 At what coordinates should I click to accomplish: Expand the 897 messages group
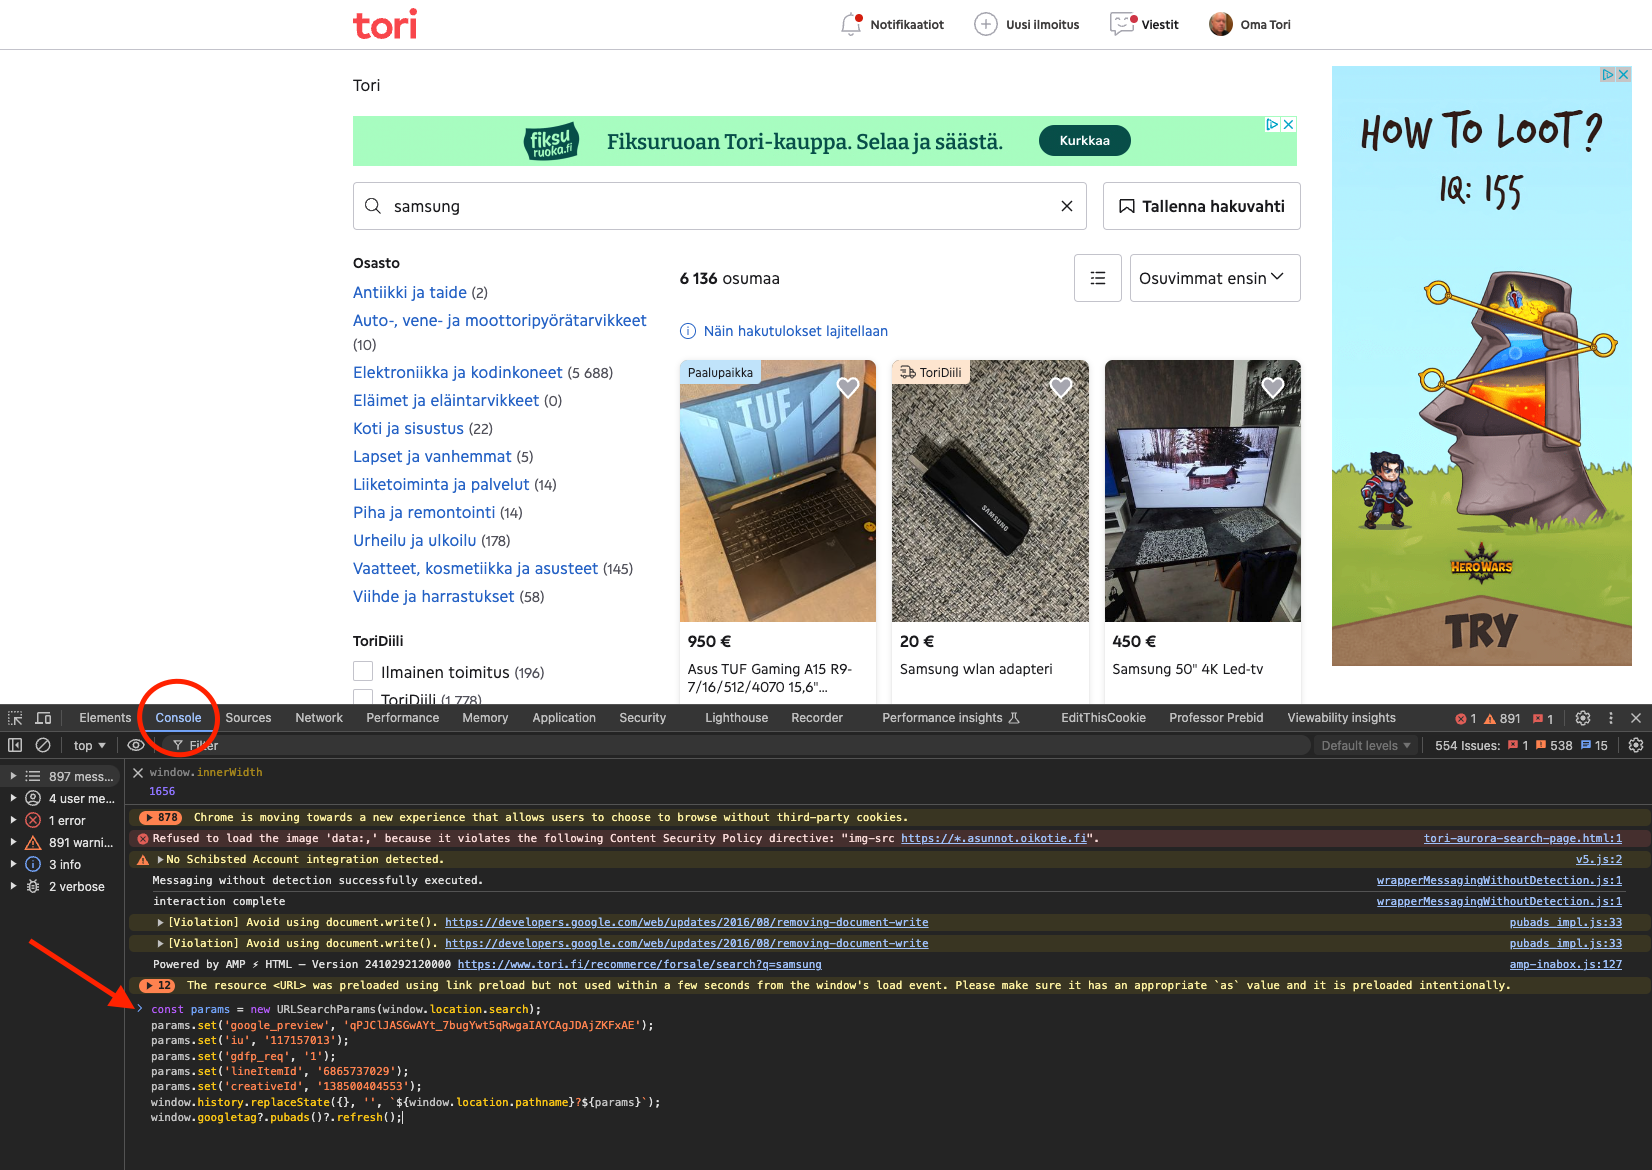pyautogui.click(x=13, y=776)
